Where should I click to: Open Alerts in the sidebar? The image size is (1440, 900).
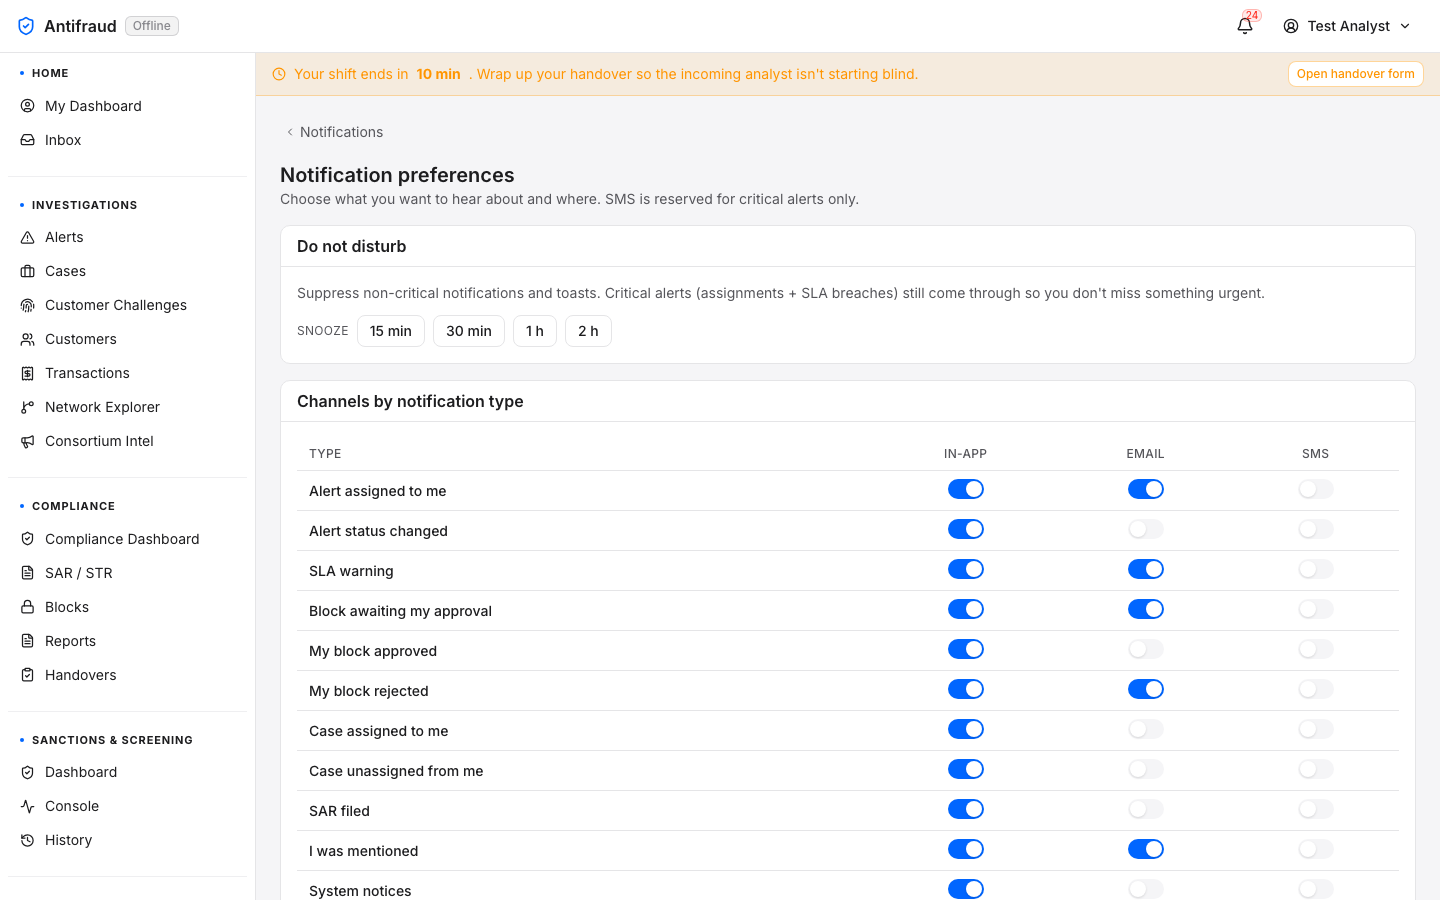[x=127, y=237]
